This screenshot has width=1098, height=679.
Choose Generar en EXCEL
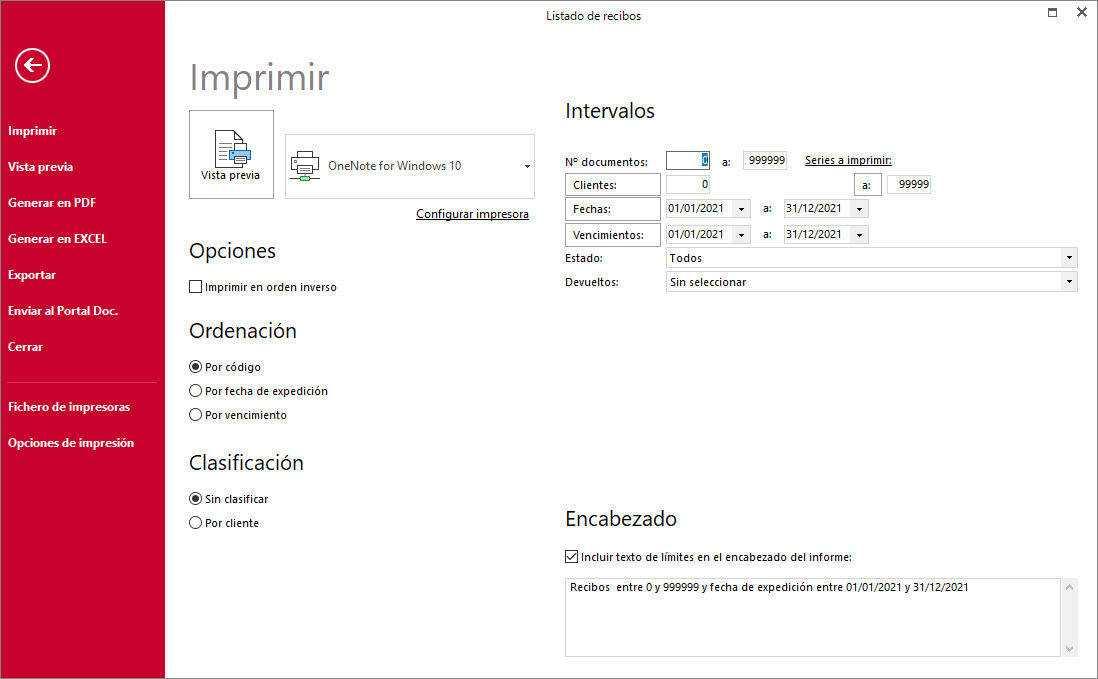57,239
